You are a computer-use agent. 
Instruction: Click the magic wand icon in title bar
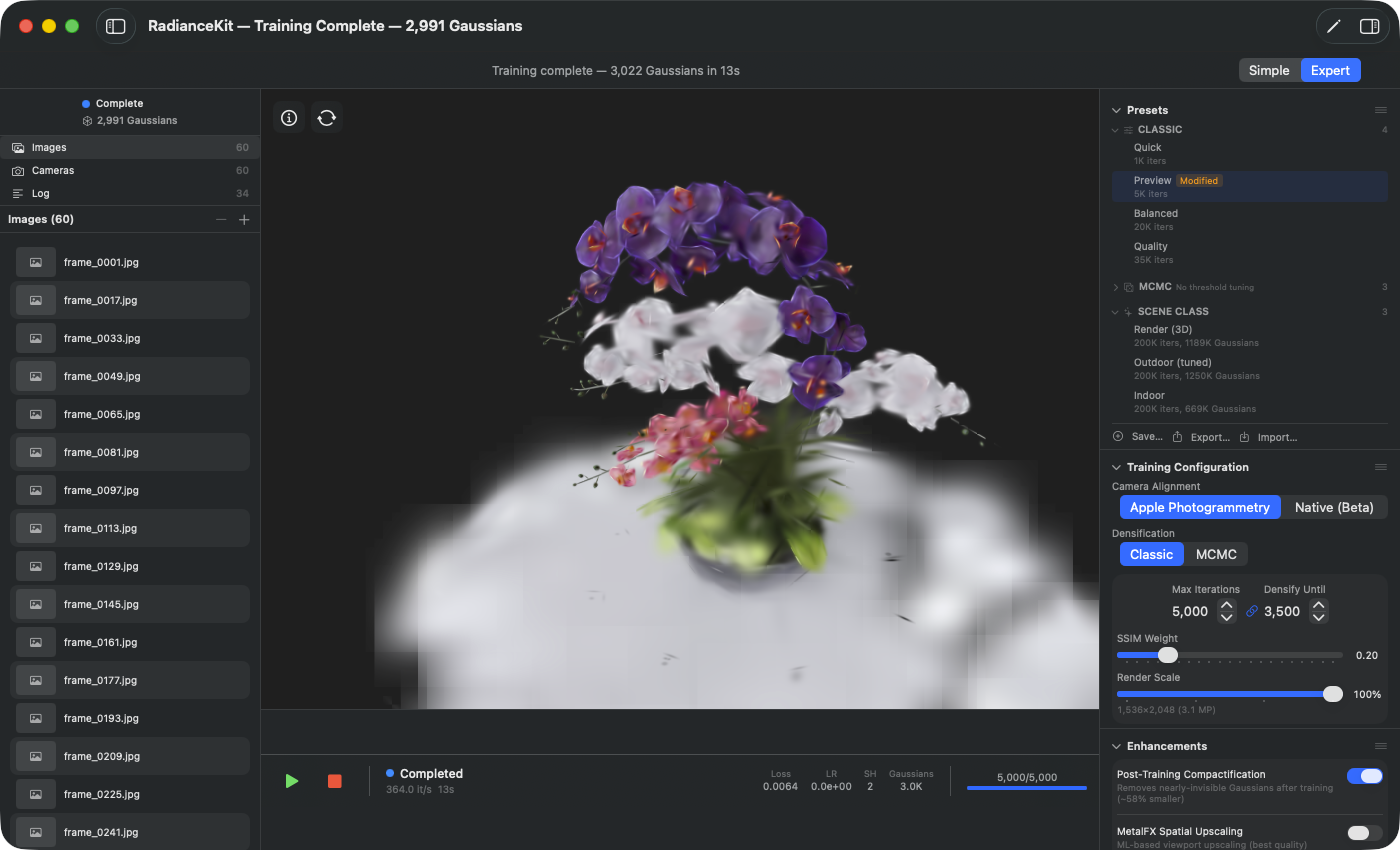[x=1333, y=27]
